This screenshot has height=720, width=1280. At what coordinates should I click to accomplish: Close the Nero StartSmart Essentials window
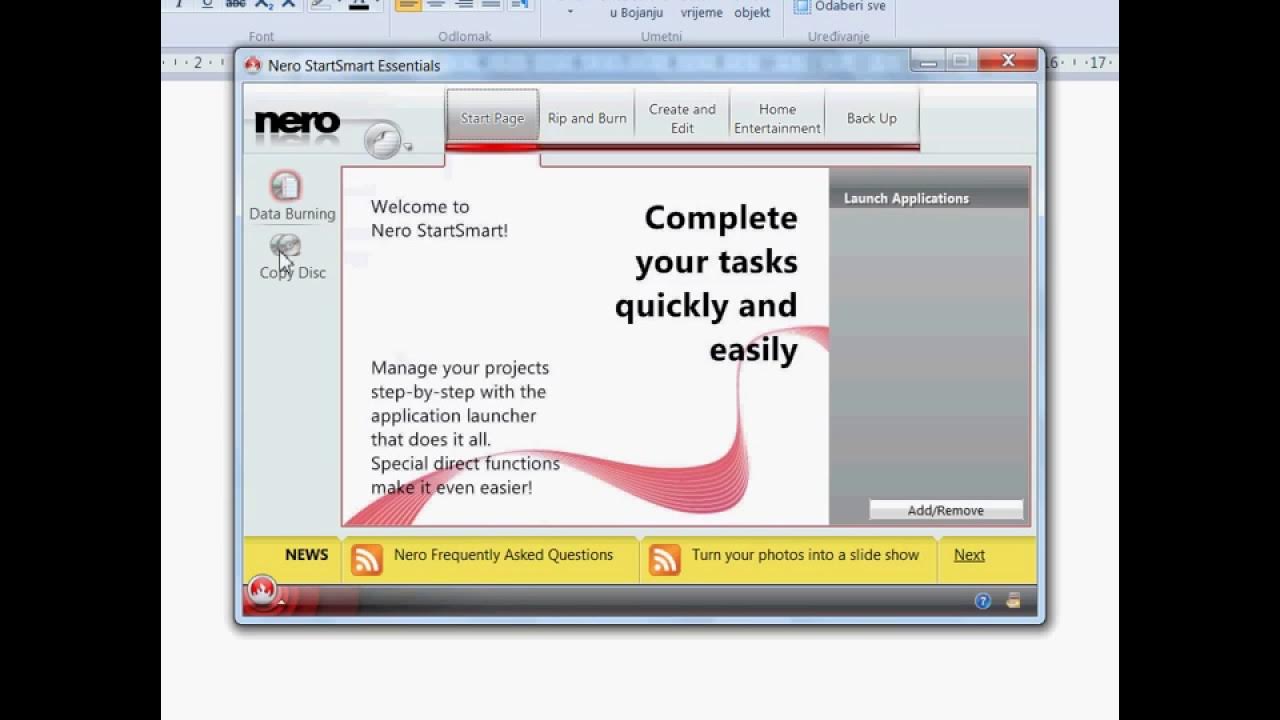coord(1008,61)
